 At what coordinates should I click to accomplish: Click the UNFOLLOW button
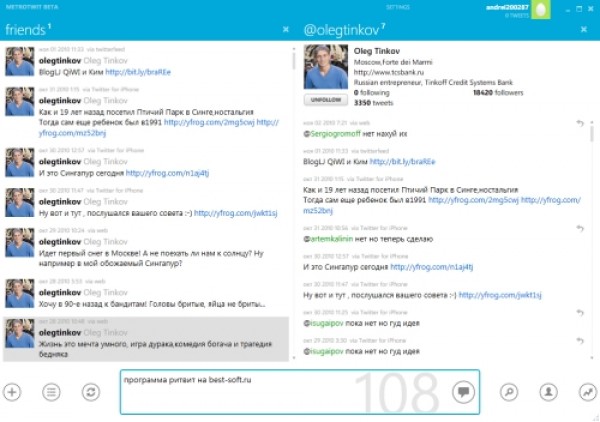click(326, 100)
